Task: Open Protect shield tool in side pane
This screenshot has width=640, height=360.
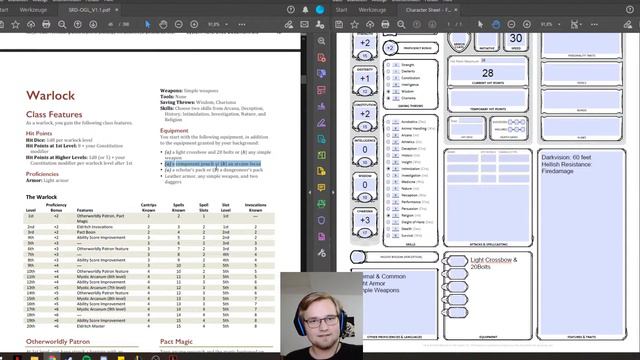Action: pyautogui.click(x=322, y=220)
